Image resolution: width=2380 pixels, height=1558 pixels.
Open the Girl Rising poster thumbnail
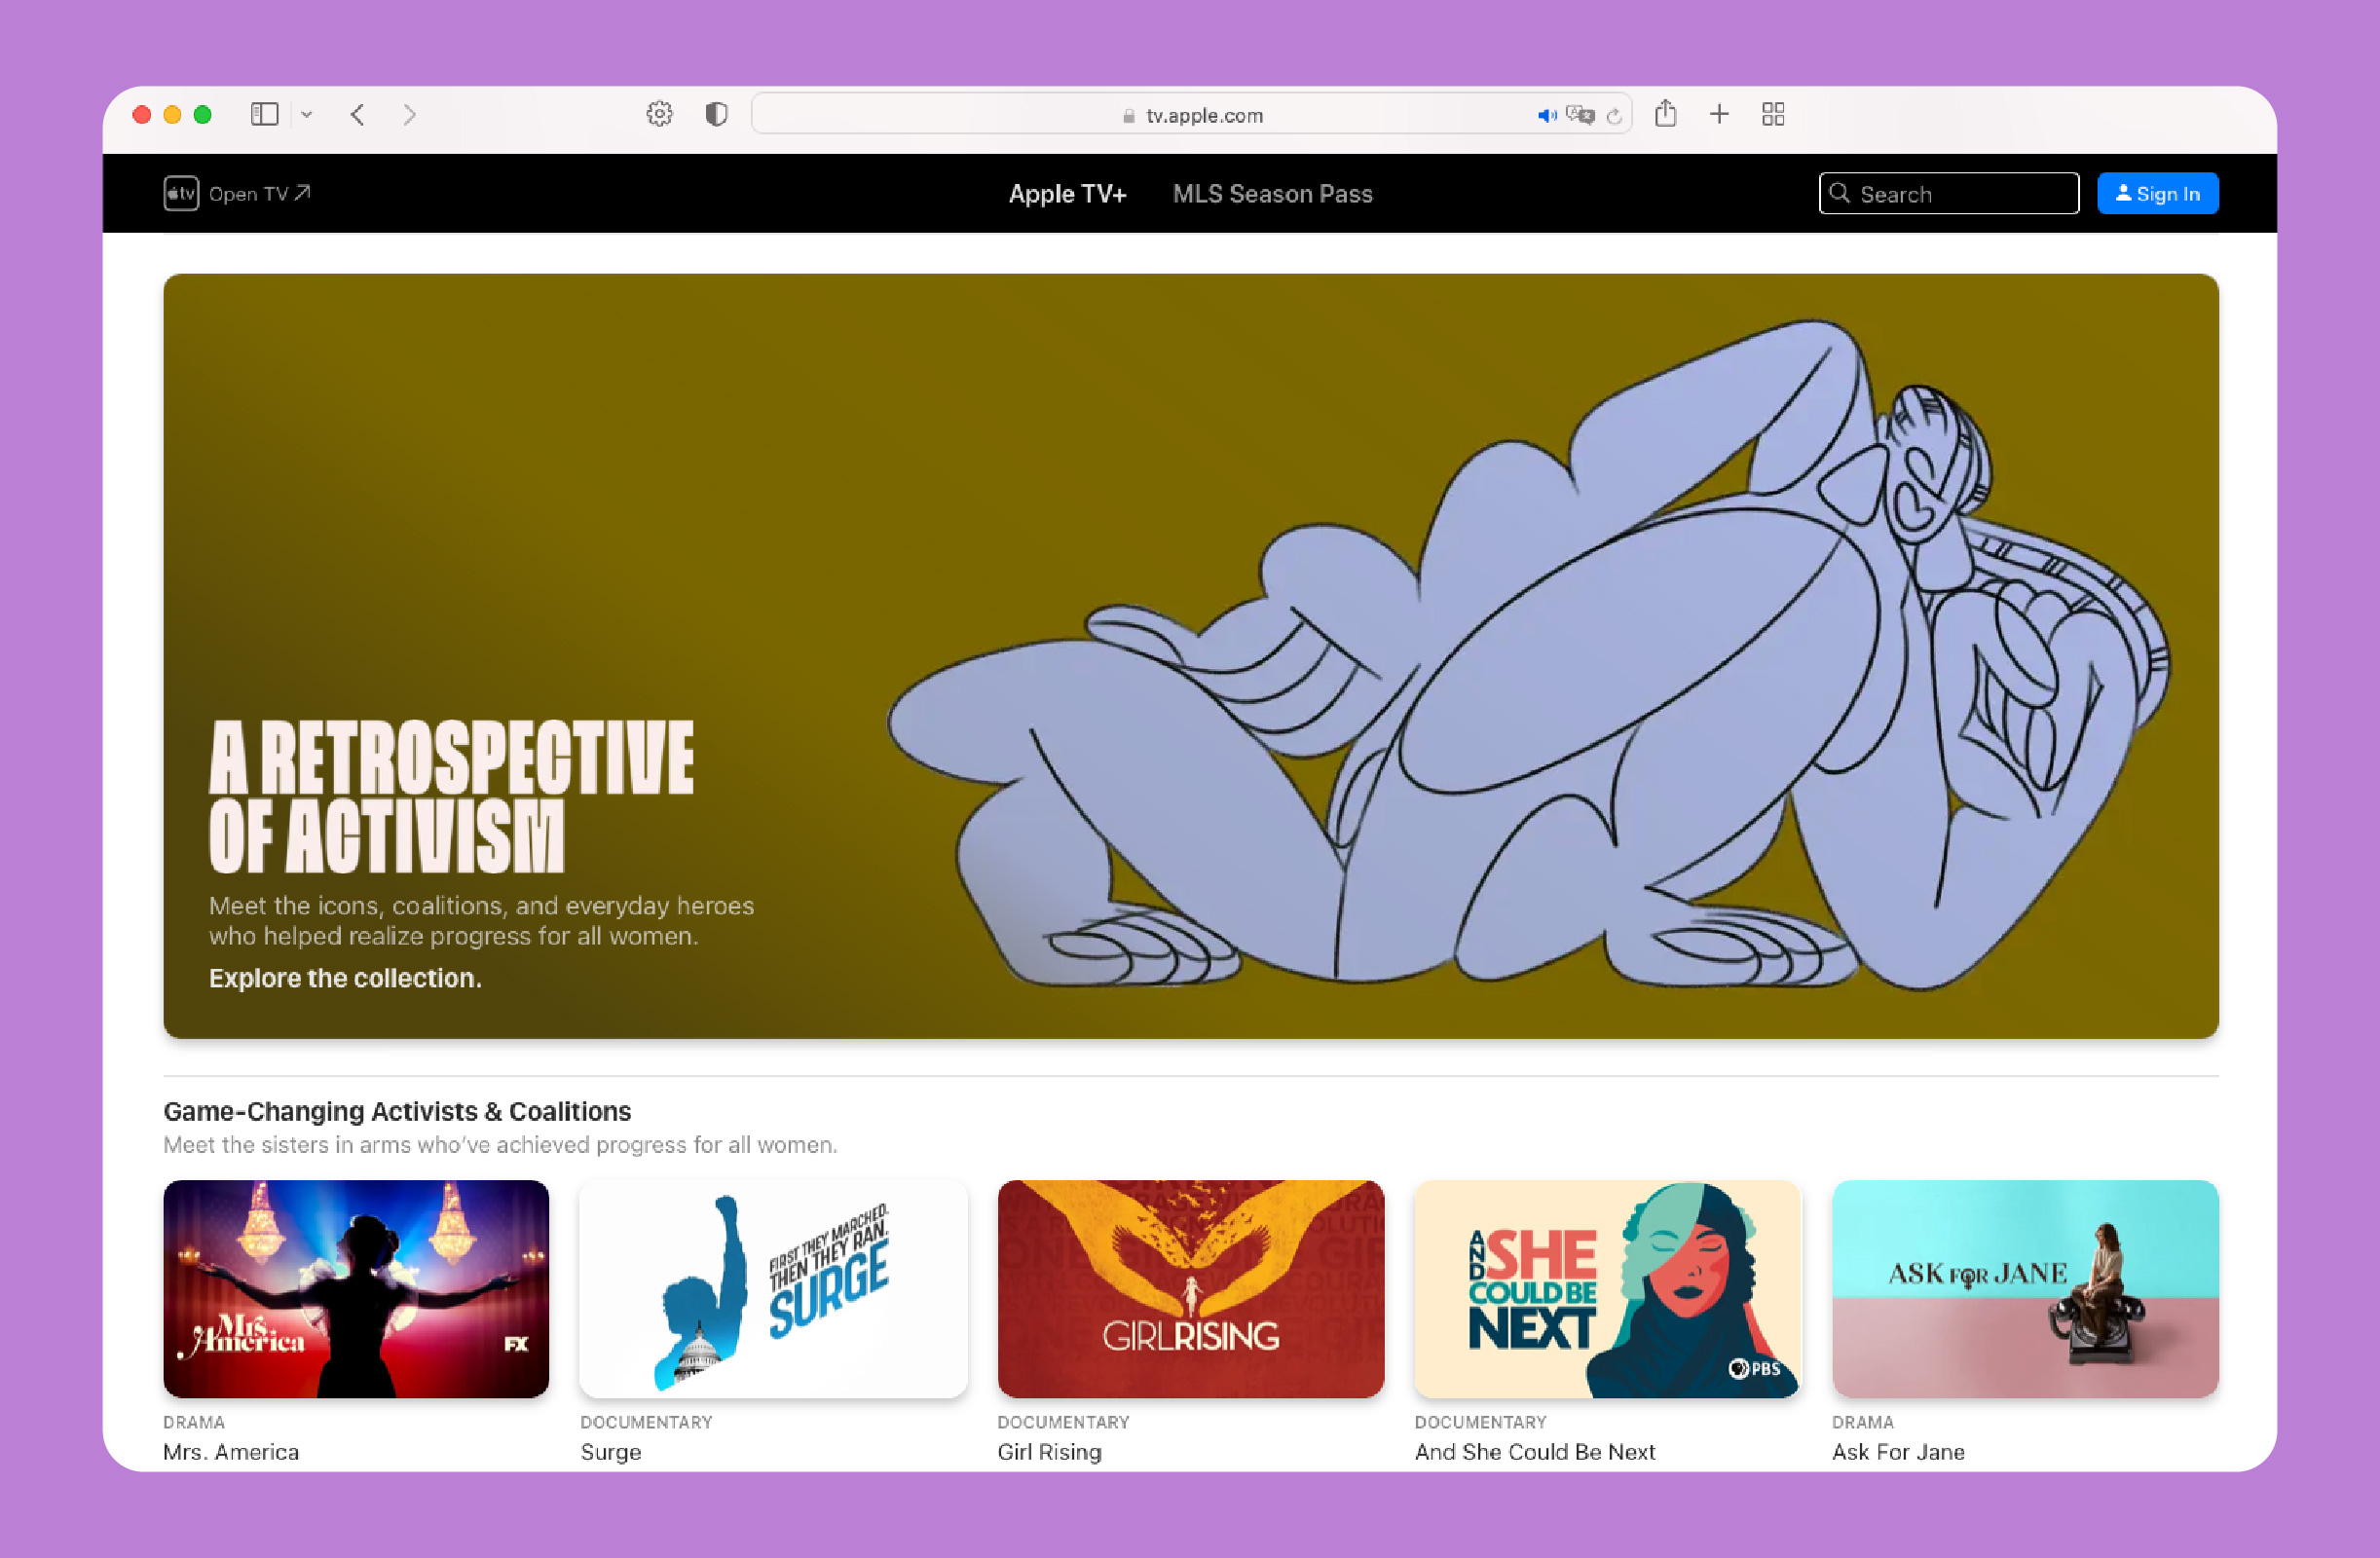[1190, 1289]
